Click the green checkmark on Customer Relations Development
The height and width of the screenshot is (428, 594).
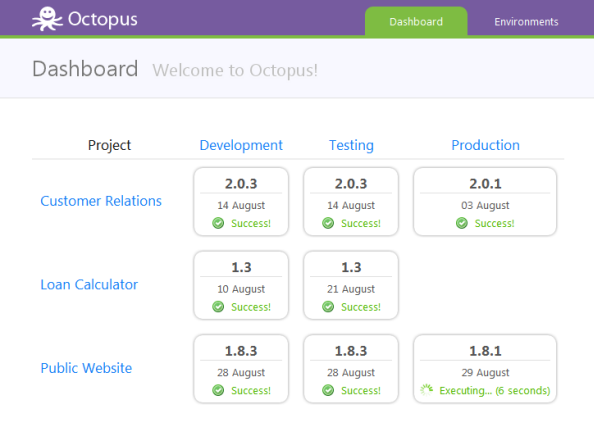tap(218, 223)
